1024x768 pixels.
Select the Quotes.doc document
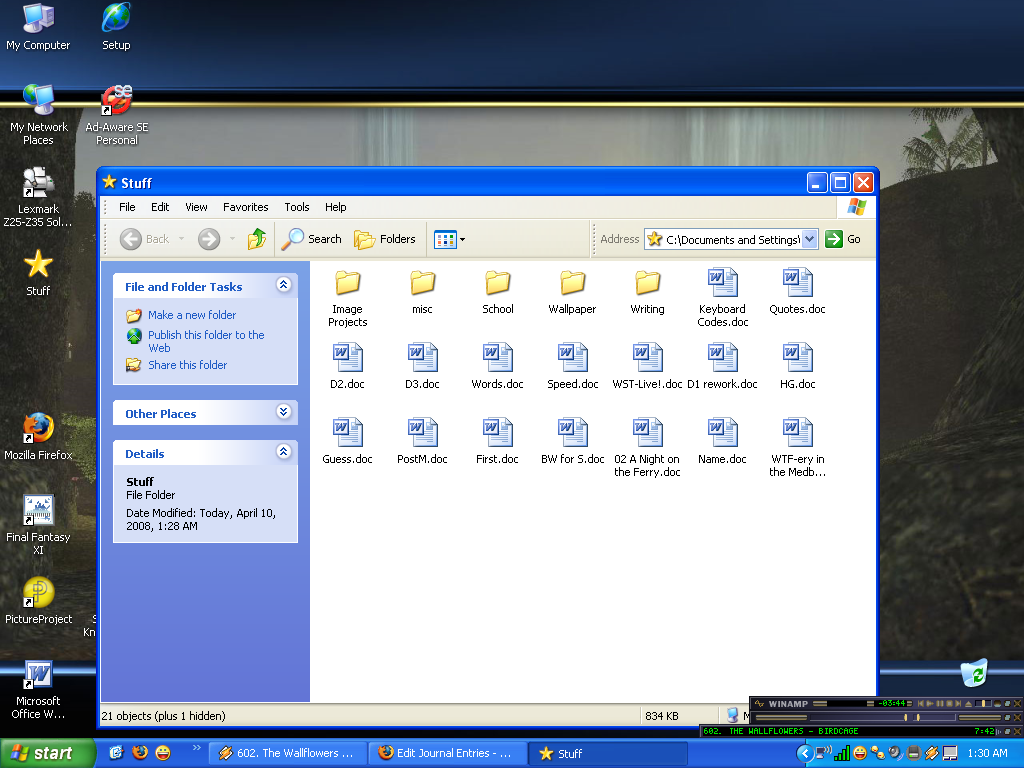pyautogui.click(x=797, y=292)
